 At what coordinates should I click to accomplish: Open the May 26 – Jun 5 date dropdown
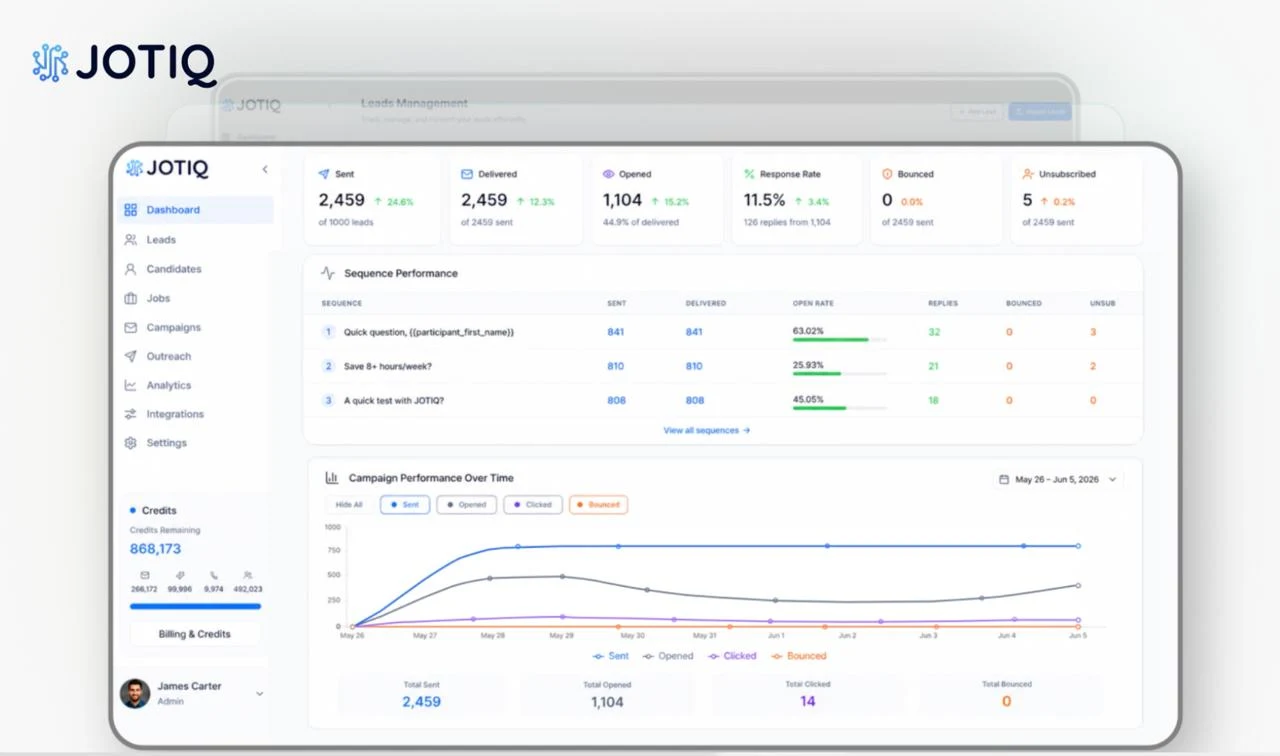tap(1059, 480)
